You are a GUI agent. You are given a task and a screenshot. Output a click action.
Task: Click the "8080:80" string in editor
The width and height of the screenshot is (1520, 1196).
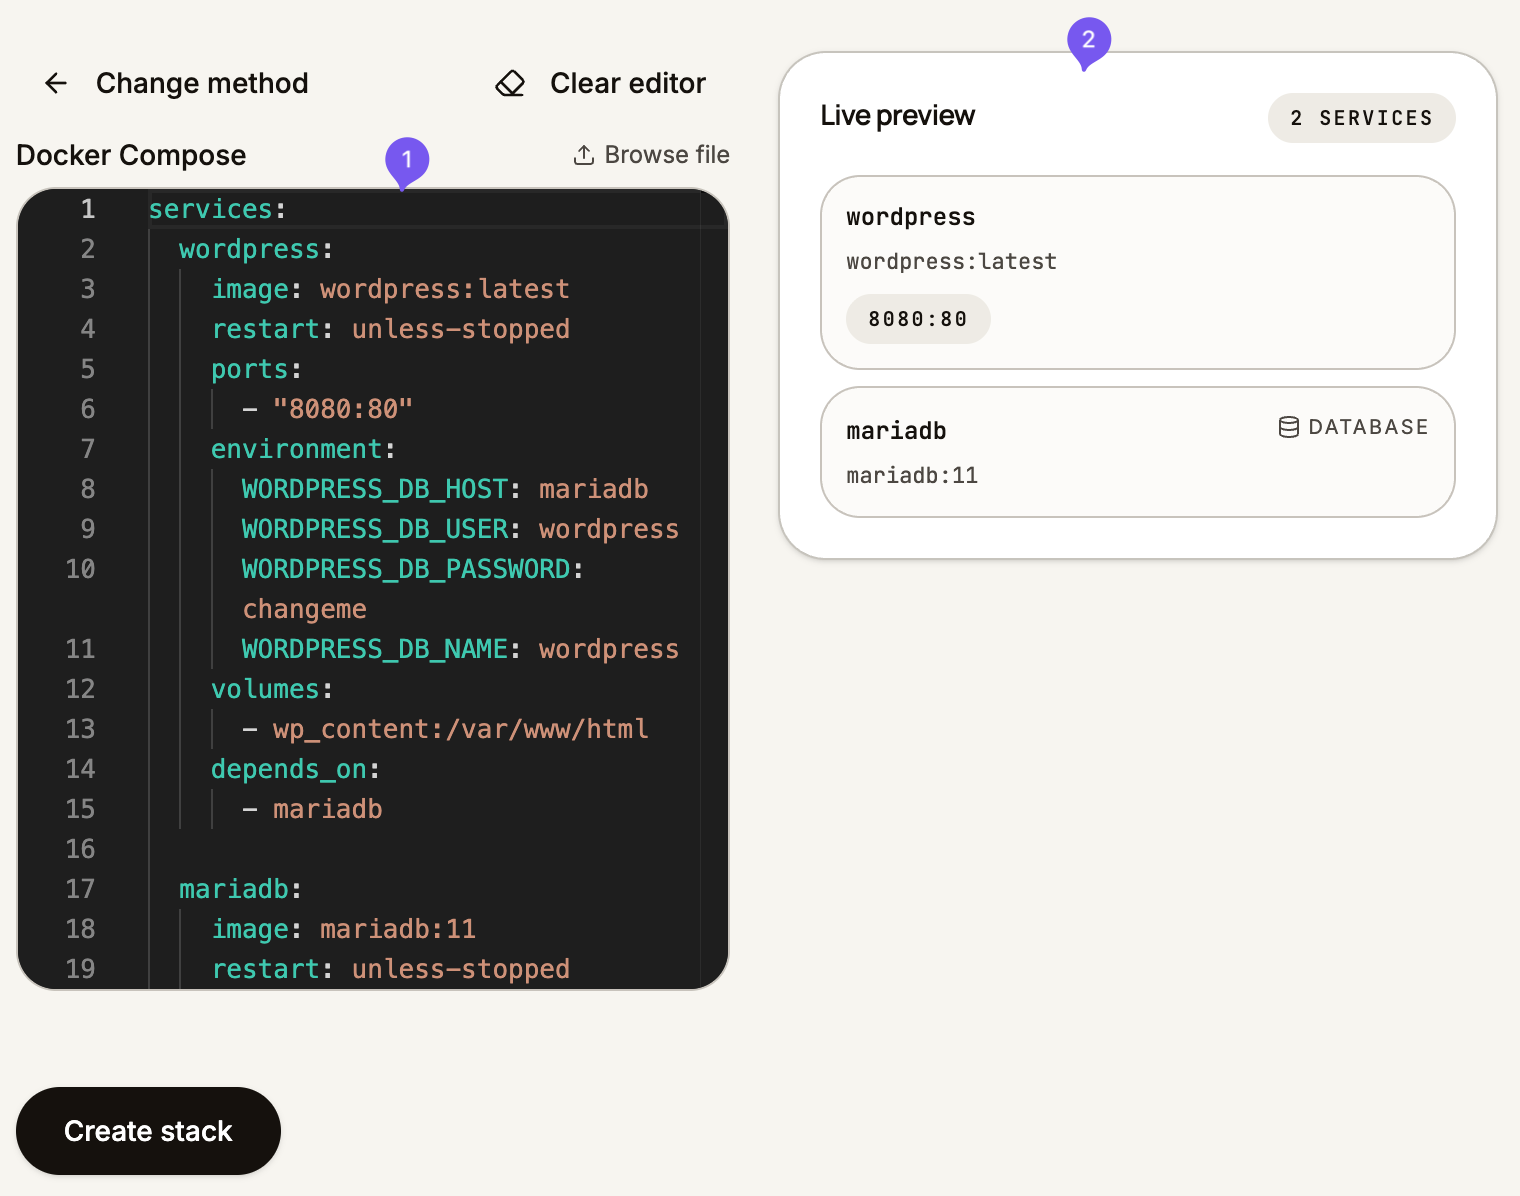(x=343, y=409)
